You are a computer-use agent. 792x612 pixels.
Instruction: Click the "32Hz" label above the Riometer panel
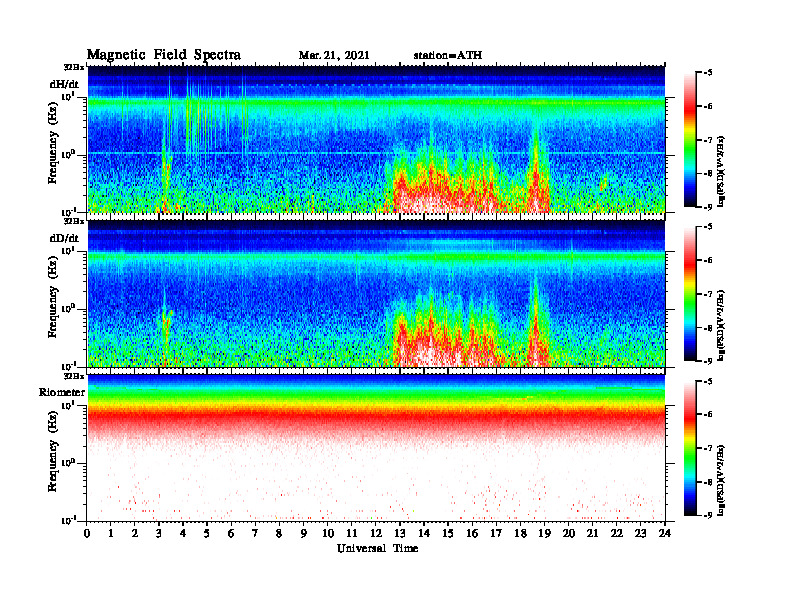coord(74,376)
